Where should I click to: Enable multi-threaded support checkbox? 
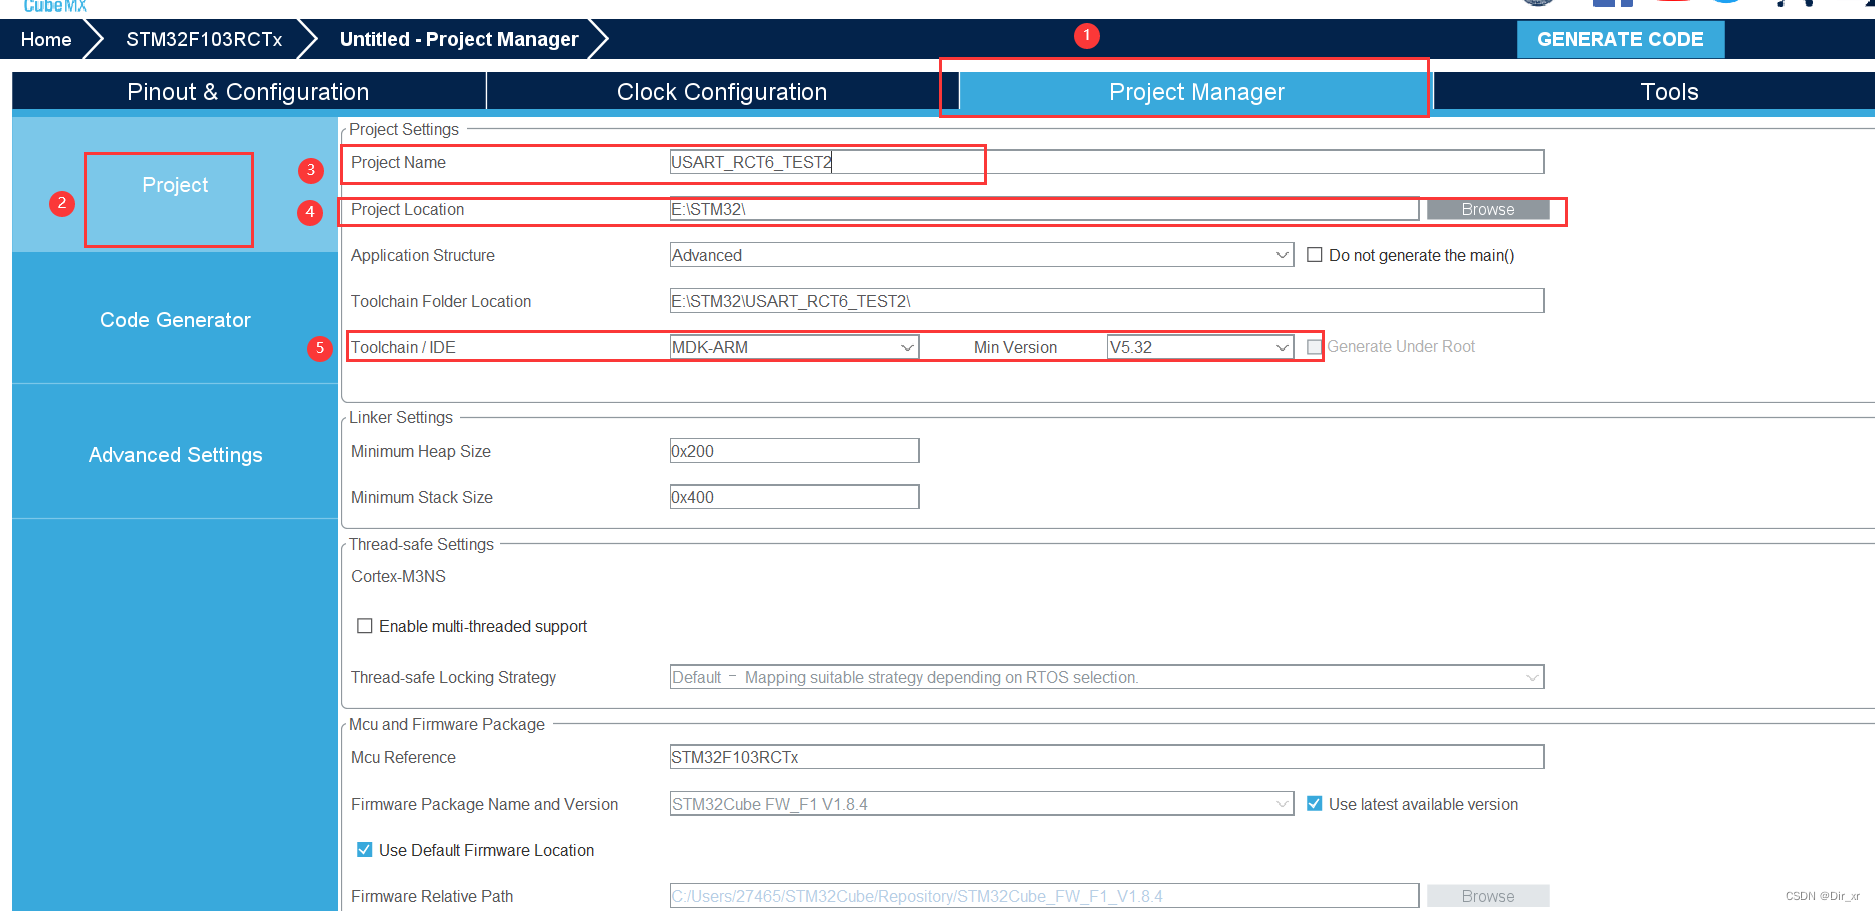click(x=365, y=626)
